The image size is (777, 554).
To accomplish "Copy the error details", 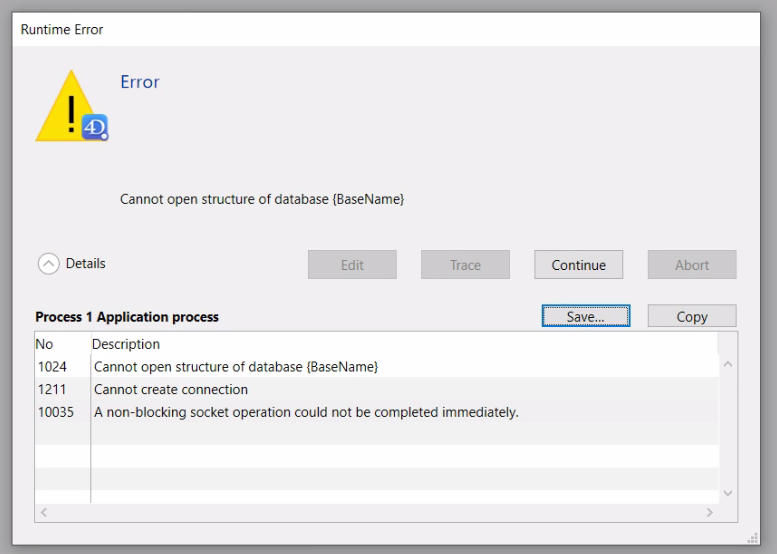I will click(x=692, y=316).
